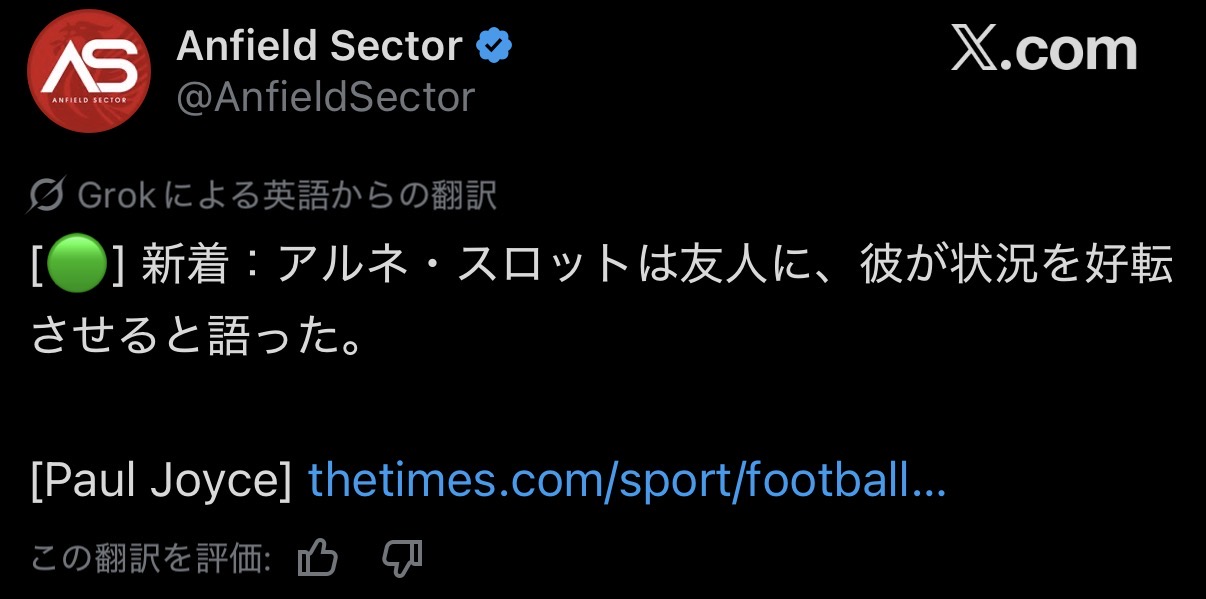Image resolution: width=1206 pixels, height=599 pixels.
Task: Click the "この翻訳を評価:" label
Action: [151, 558]
